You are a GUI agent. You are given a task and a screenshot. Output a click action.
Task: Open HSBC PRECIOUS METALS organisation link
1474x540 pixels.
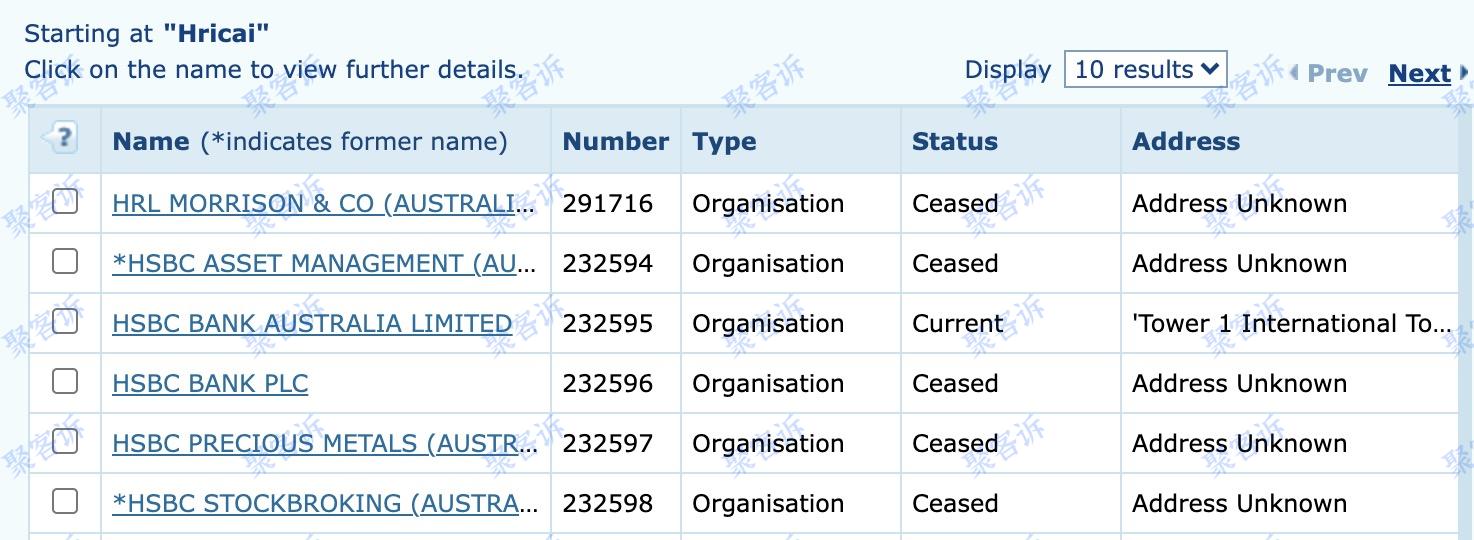coord(325,444)
